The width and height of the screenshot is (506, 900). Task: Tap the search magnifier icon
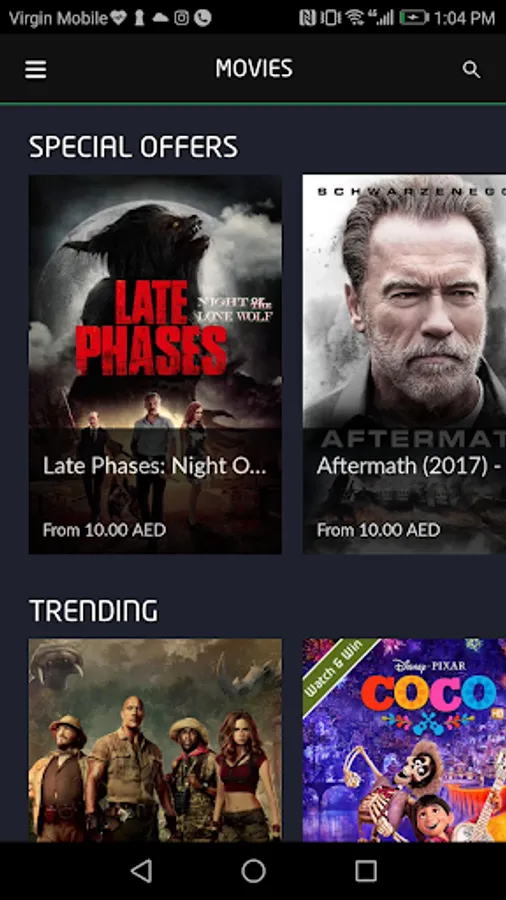click(471, 70)
